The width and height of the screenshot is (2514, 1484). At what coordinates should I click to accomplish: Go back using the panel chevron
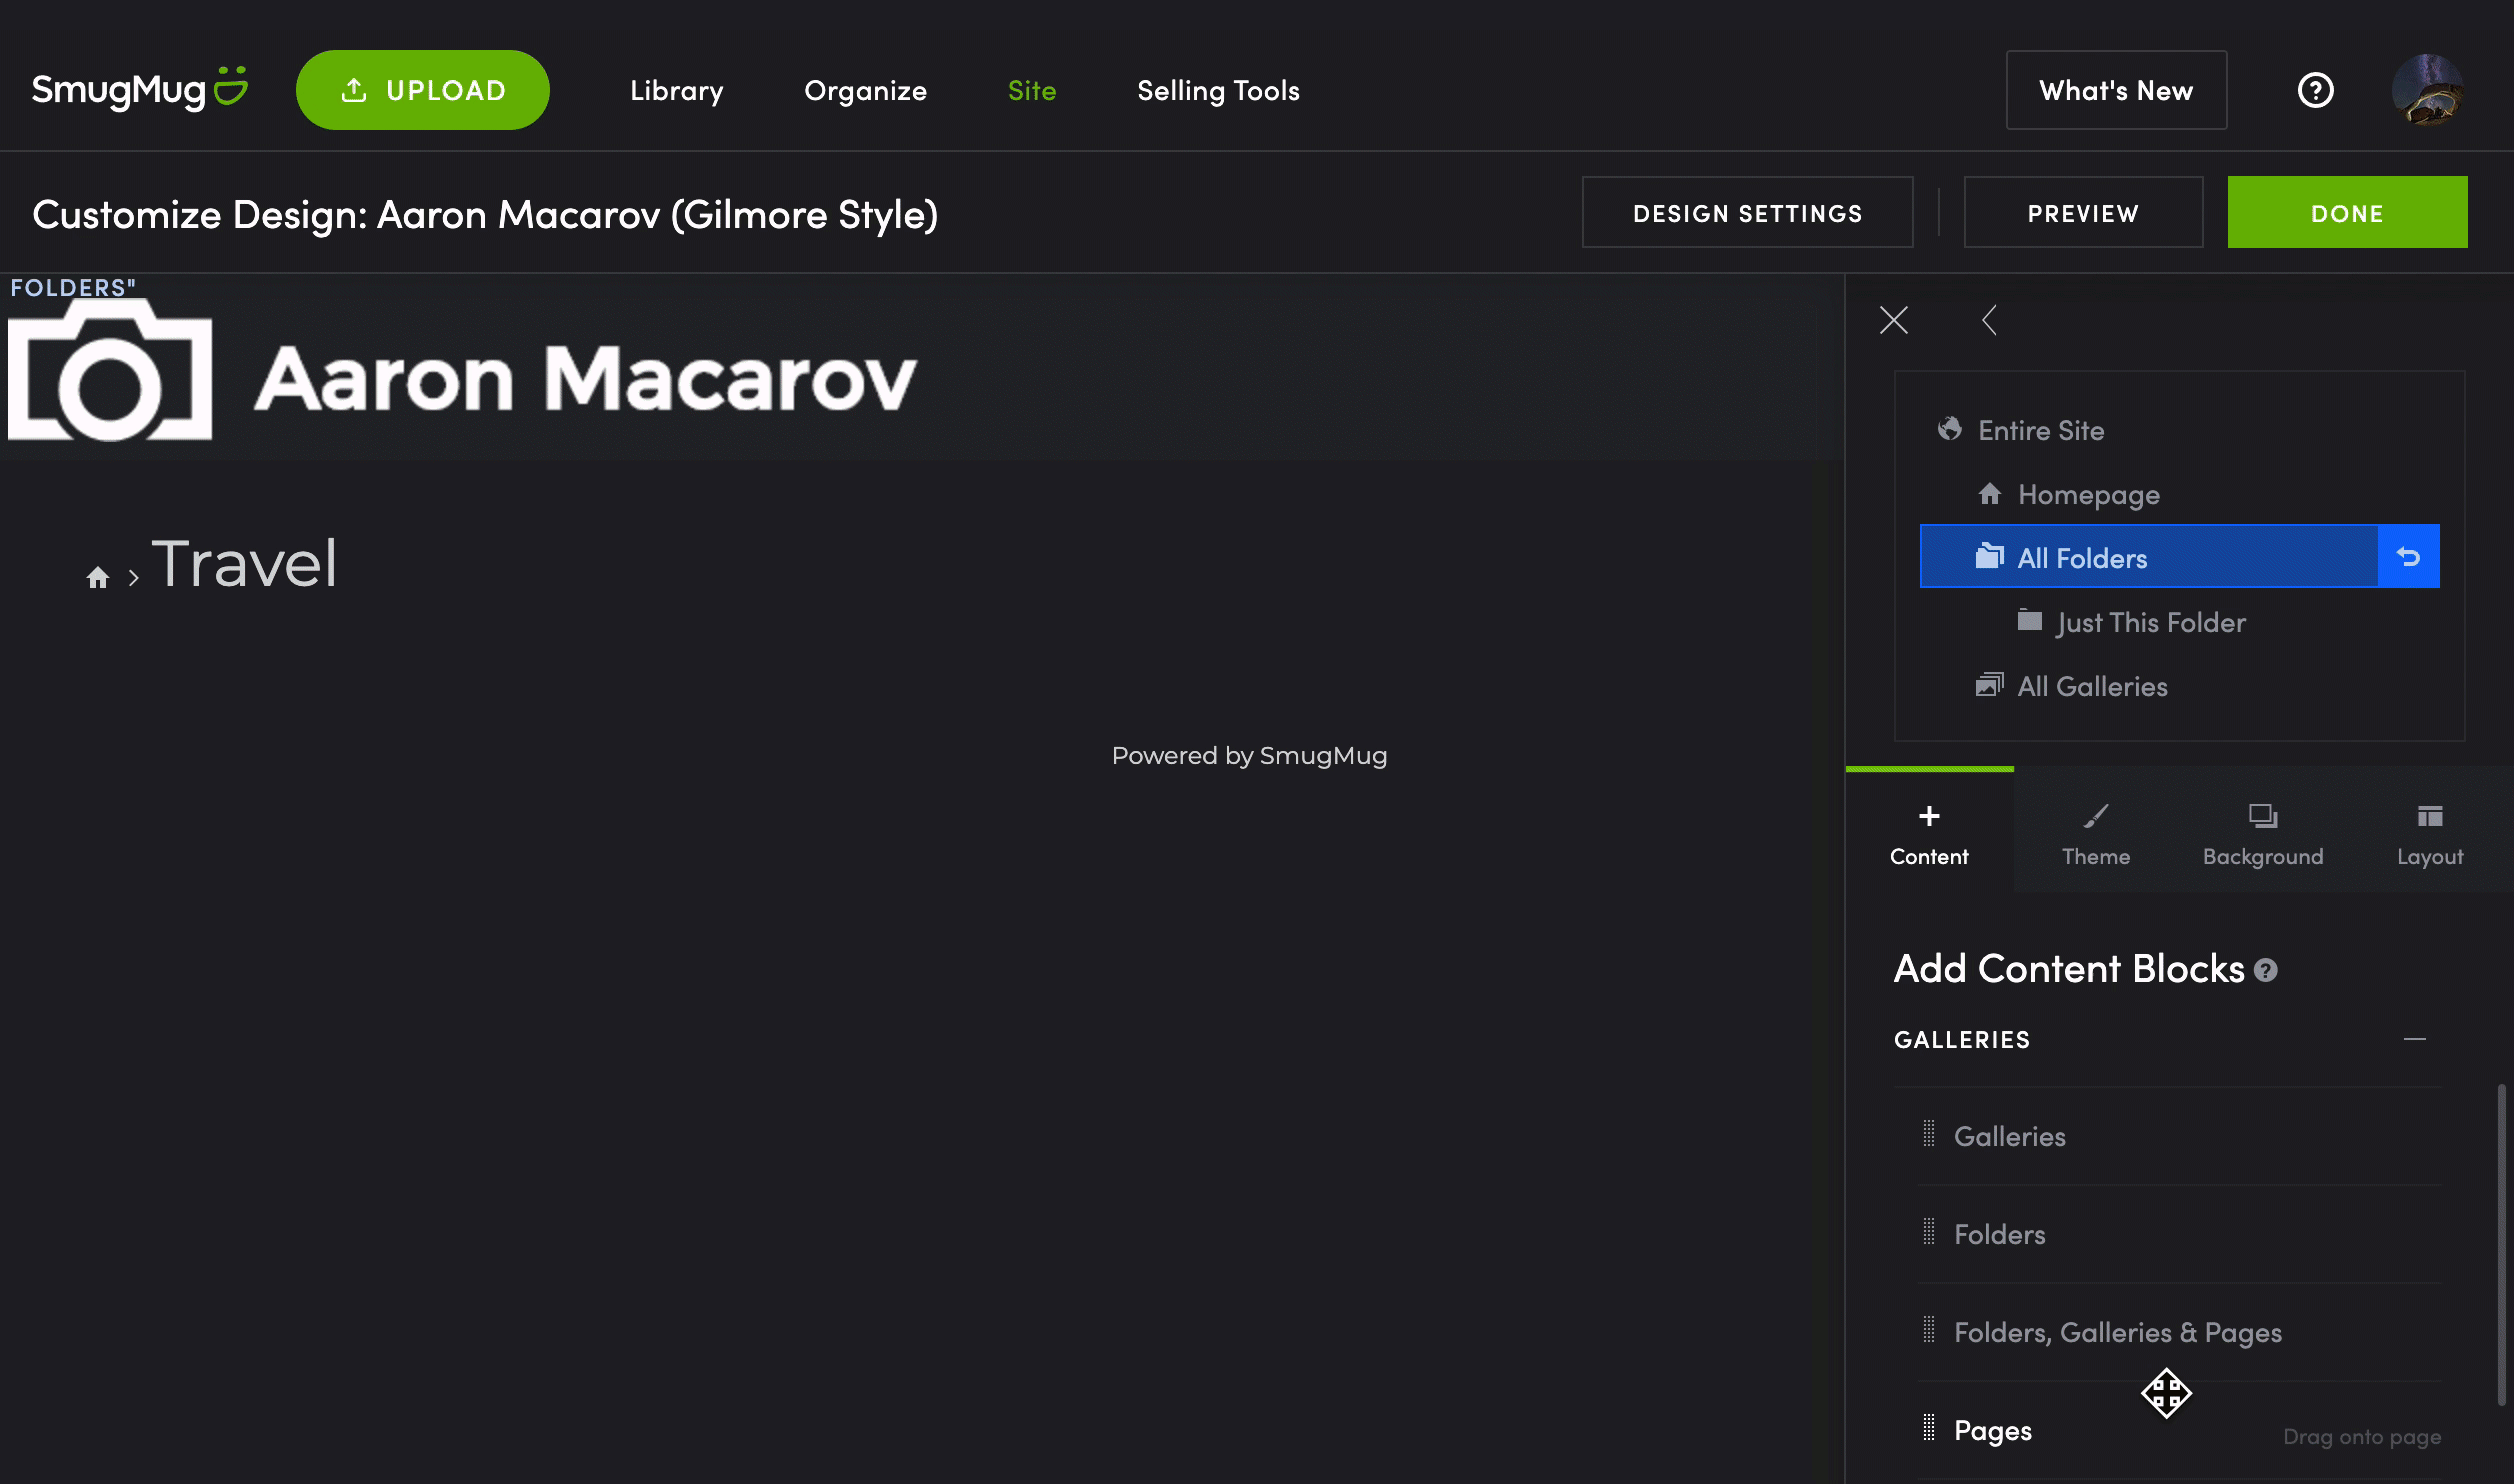point(1989,320)
